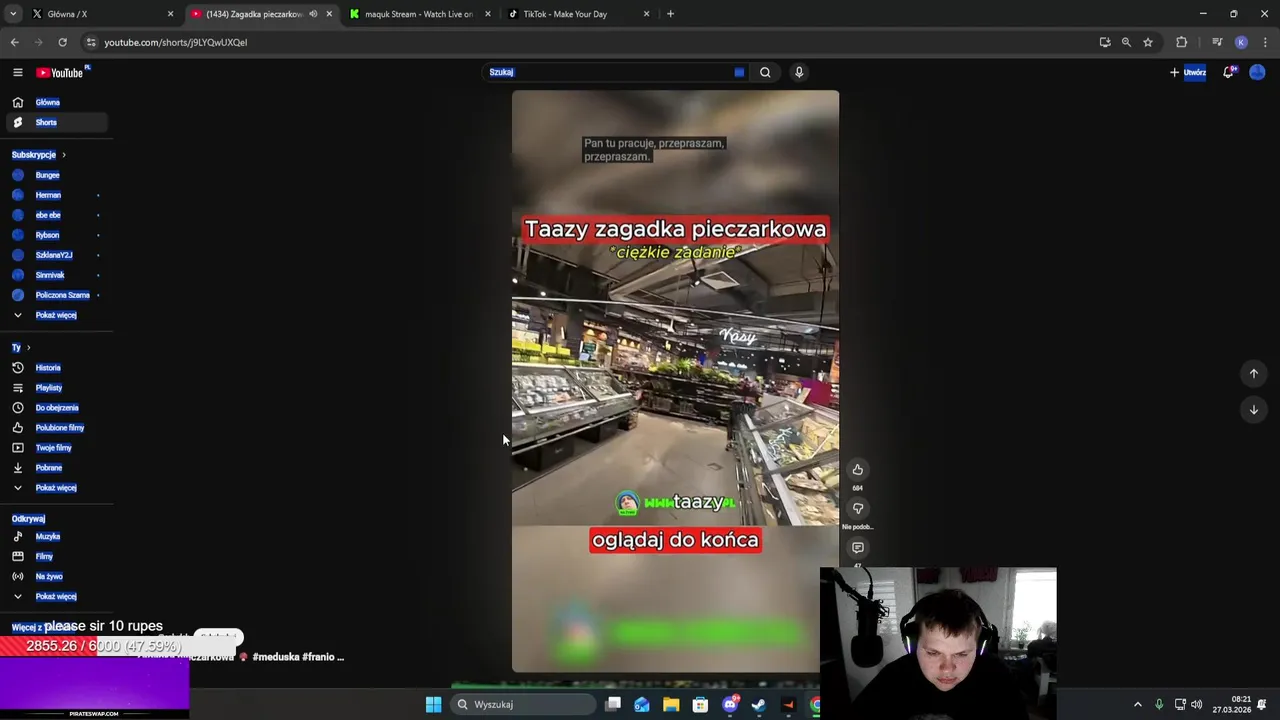Screen dimensions: 1280x720
Task: Open the Rybson subscription channel
Action: pos(47,235)
